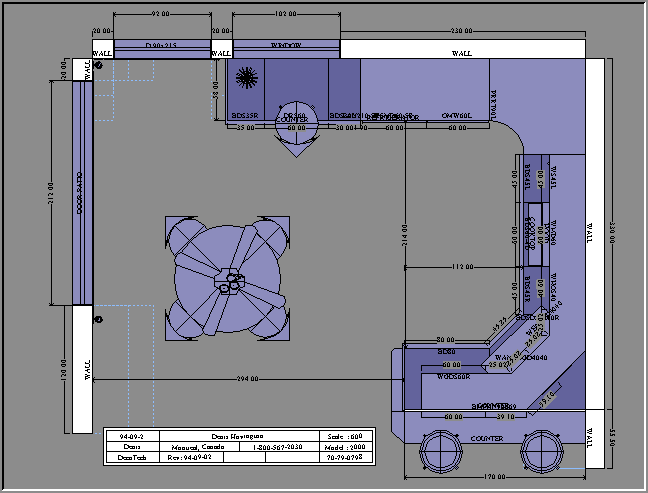Click the Rev: 94-09-02 cell

tap(191, 457)
